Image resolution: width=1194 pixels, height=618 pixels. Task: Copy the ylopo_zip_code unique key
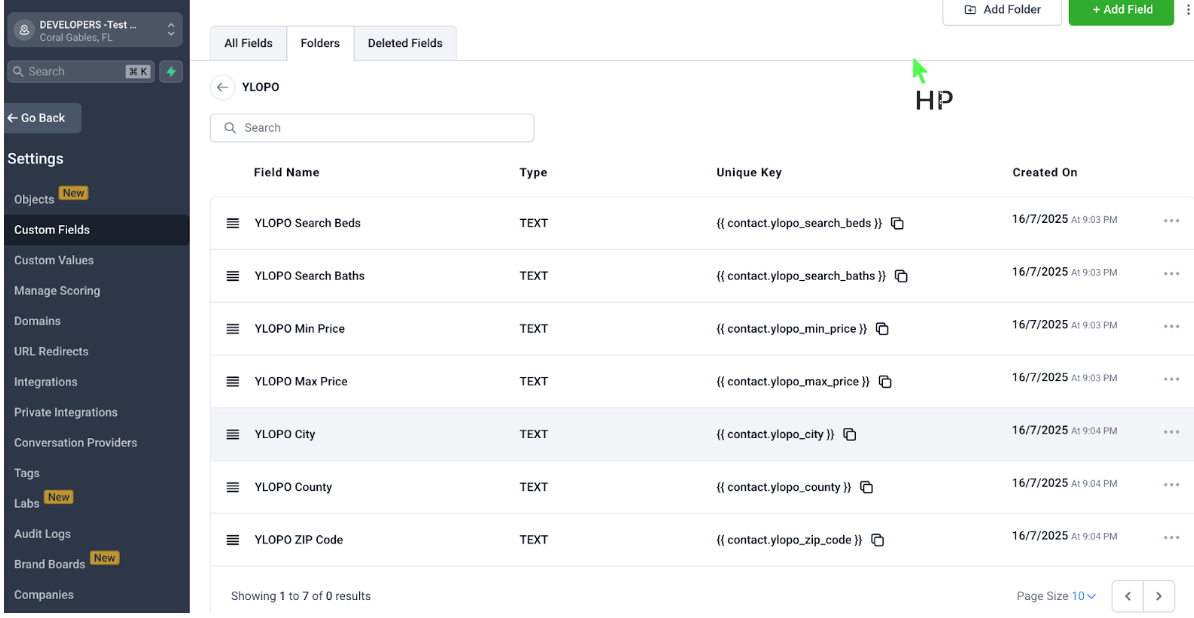(877, 540)
